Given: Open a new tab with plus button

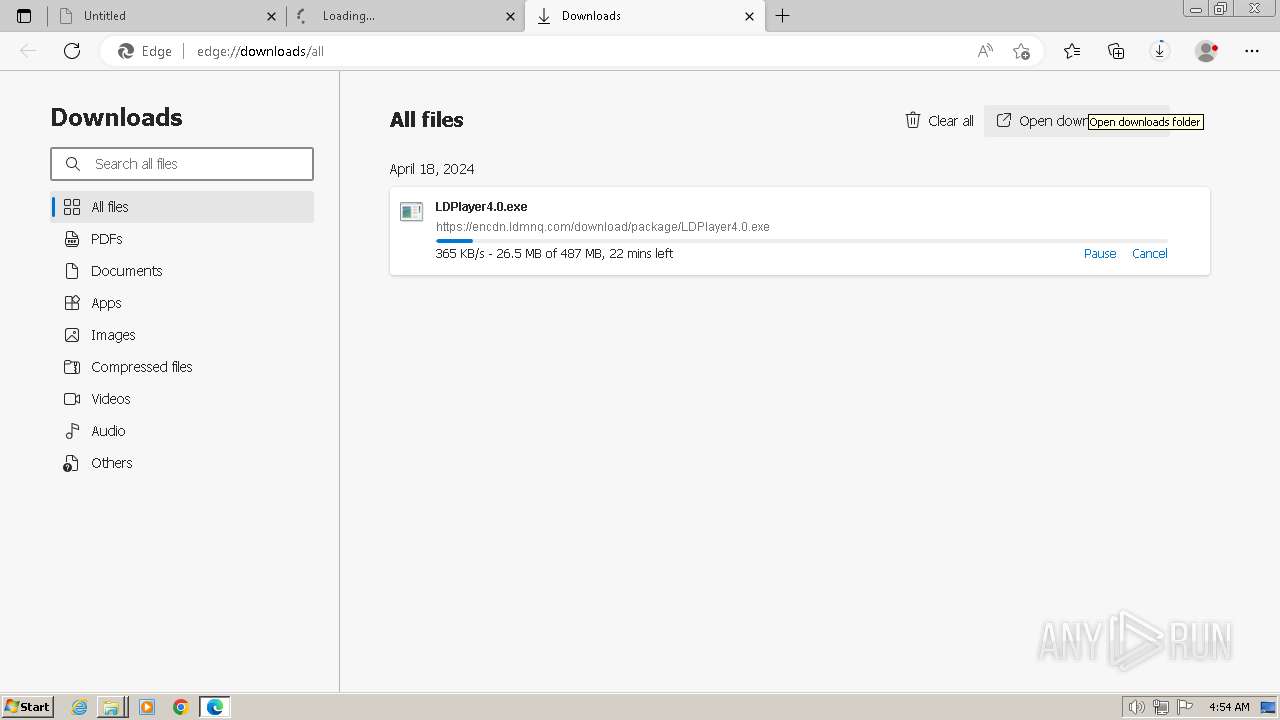Looking at the screenshot, I should 783,16.
